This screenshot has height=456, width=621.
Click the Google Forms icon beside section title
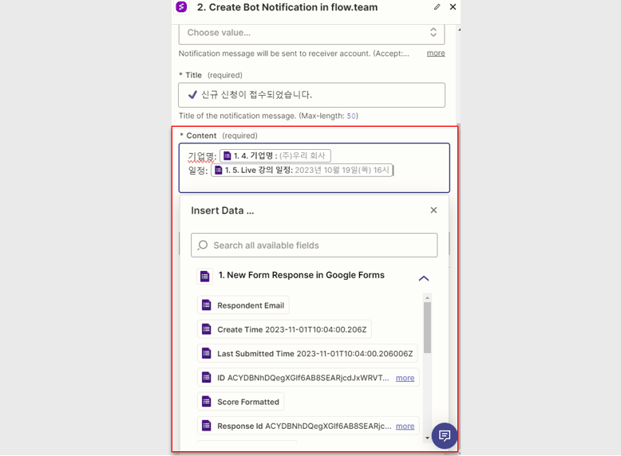coord(205,276)
